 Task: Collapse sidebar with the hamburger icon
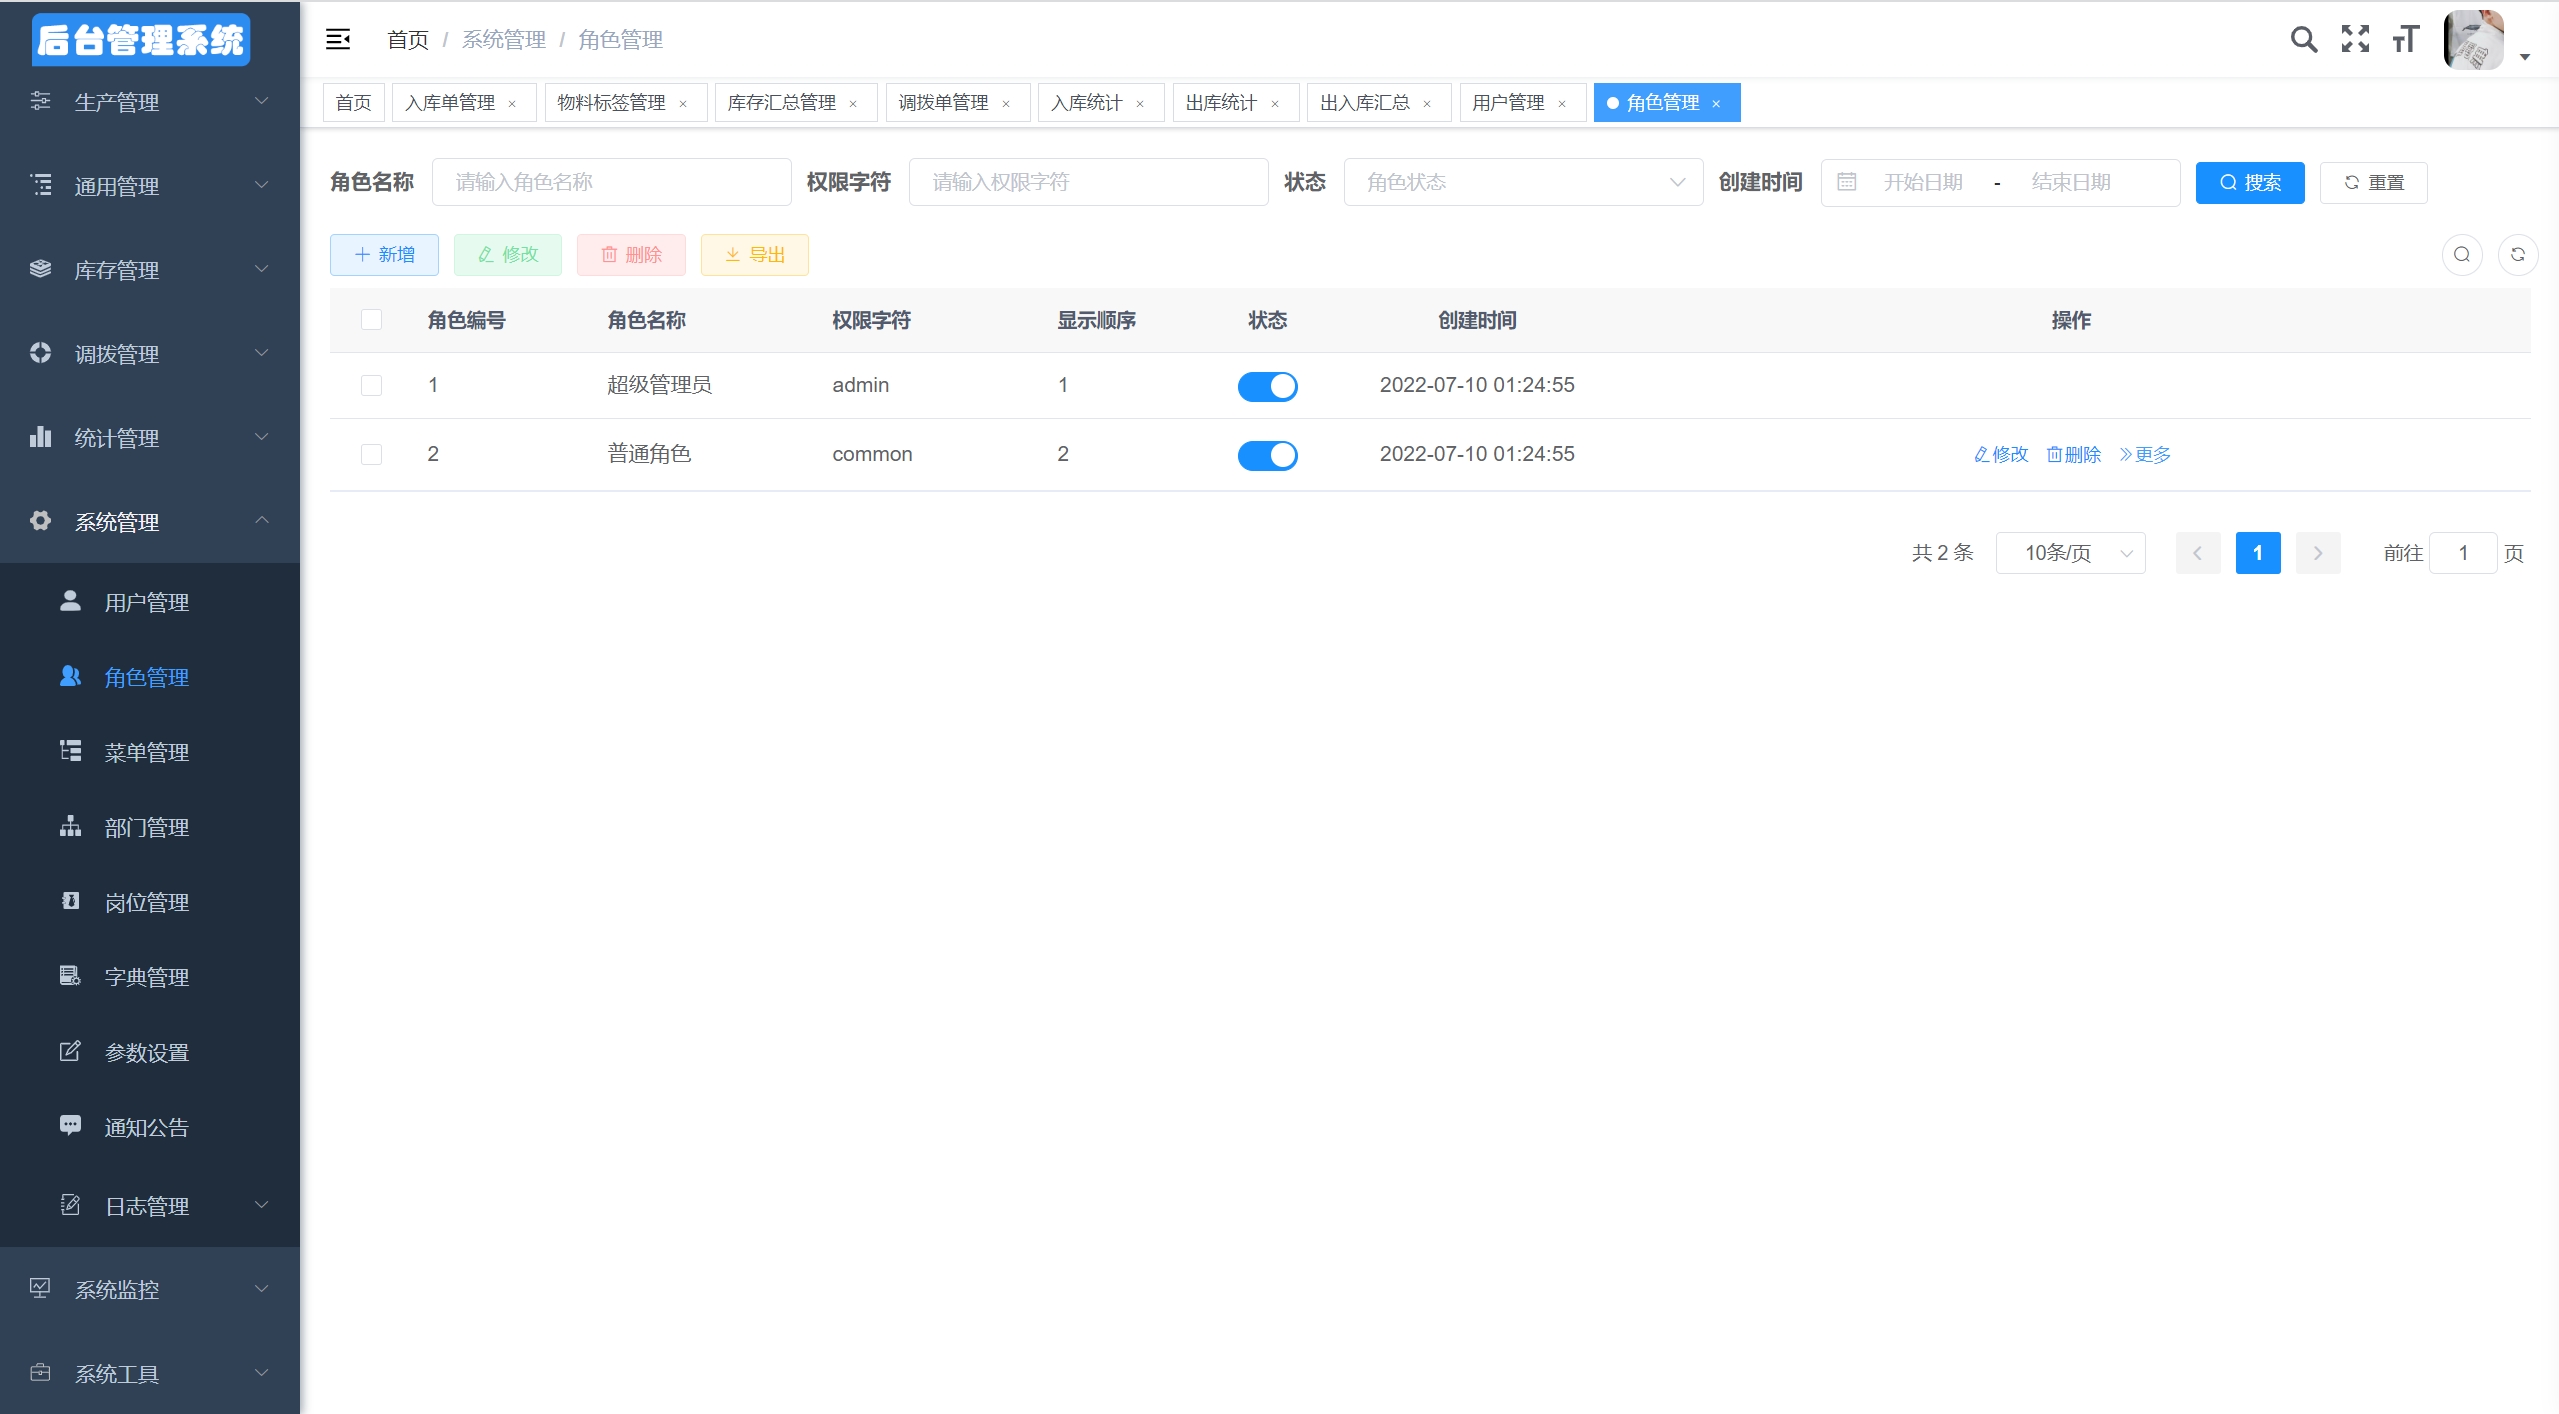click(338, 40)
